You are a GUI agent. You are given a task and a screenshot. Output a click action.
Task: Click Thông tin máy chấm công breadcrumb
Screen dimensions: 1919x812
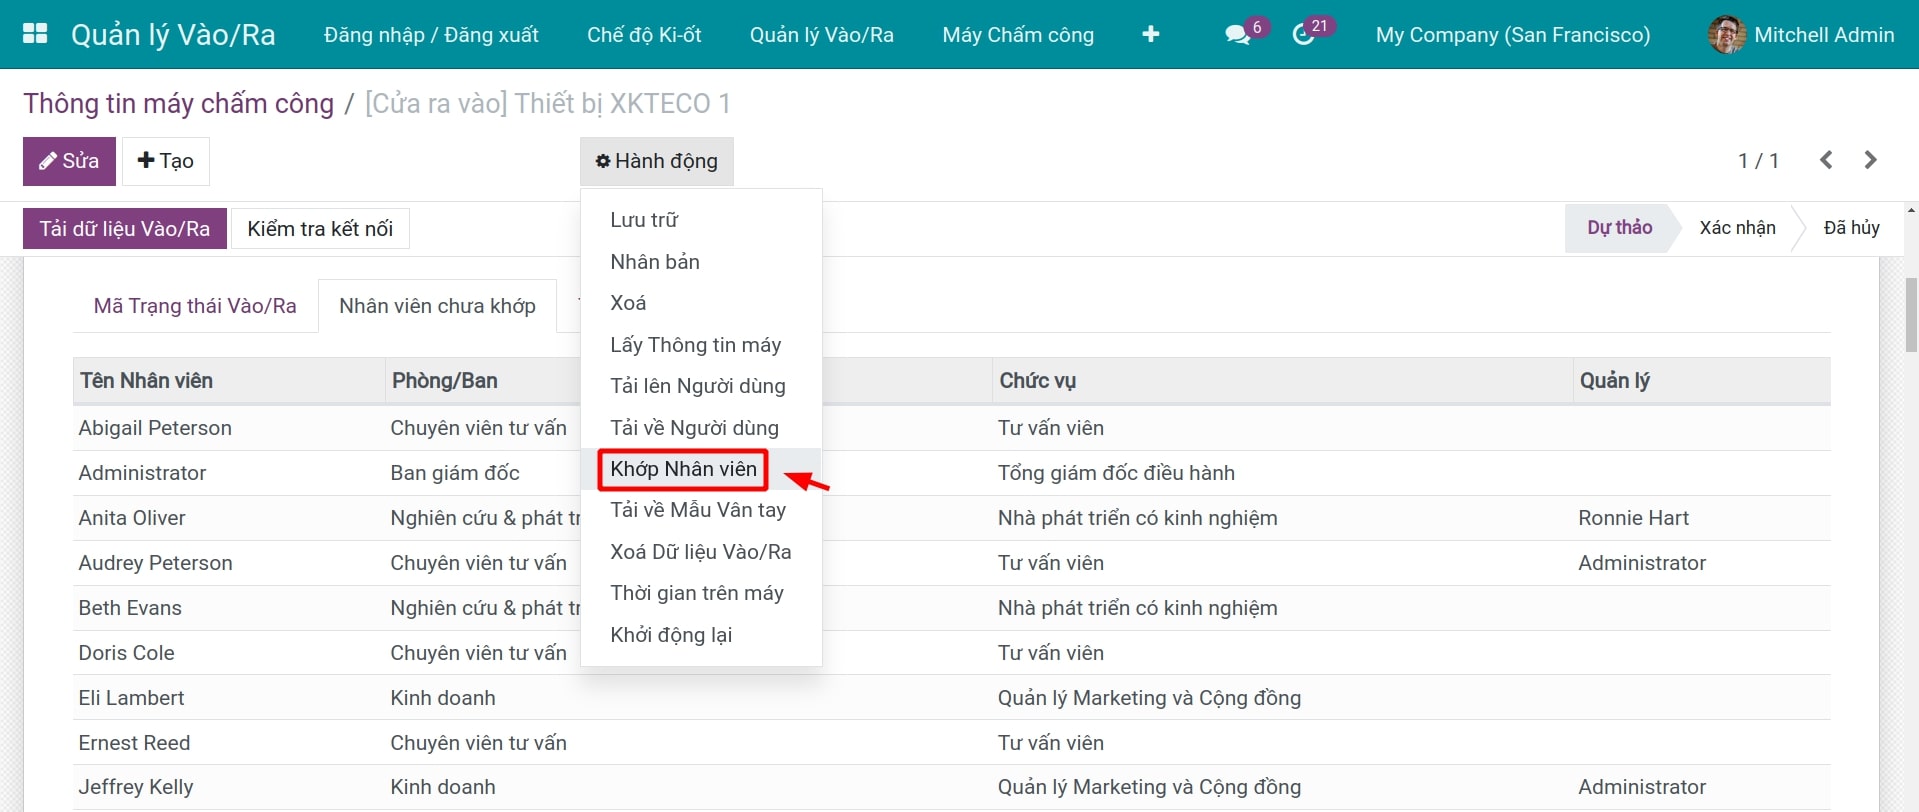(179, 103)
